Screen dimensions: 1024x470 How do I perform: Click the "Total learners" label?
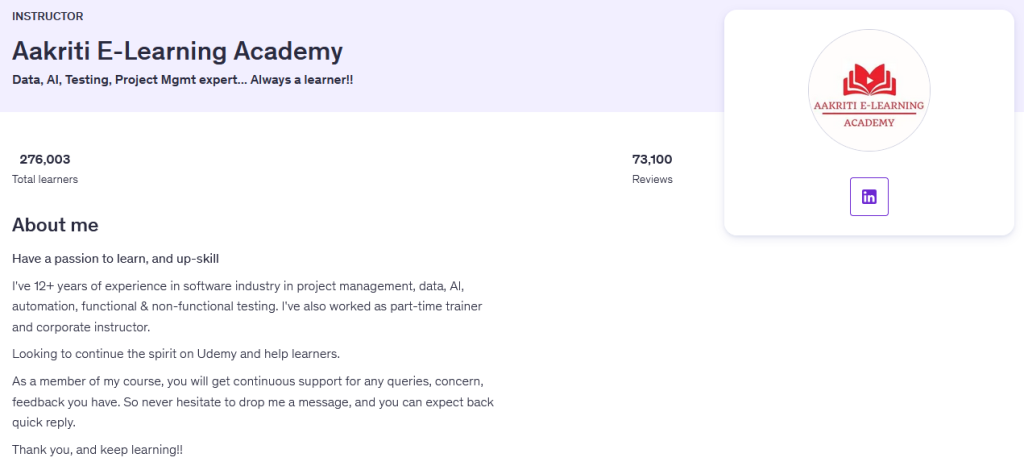(x=45, y=179)
